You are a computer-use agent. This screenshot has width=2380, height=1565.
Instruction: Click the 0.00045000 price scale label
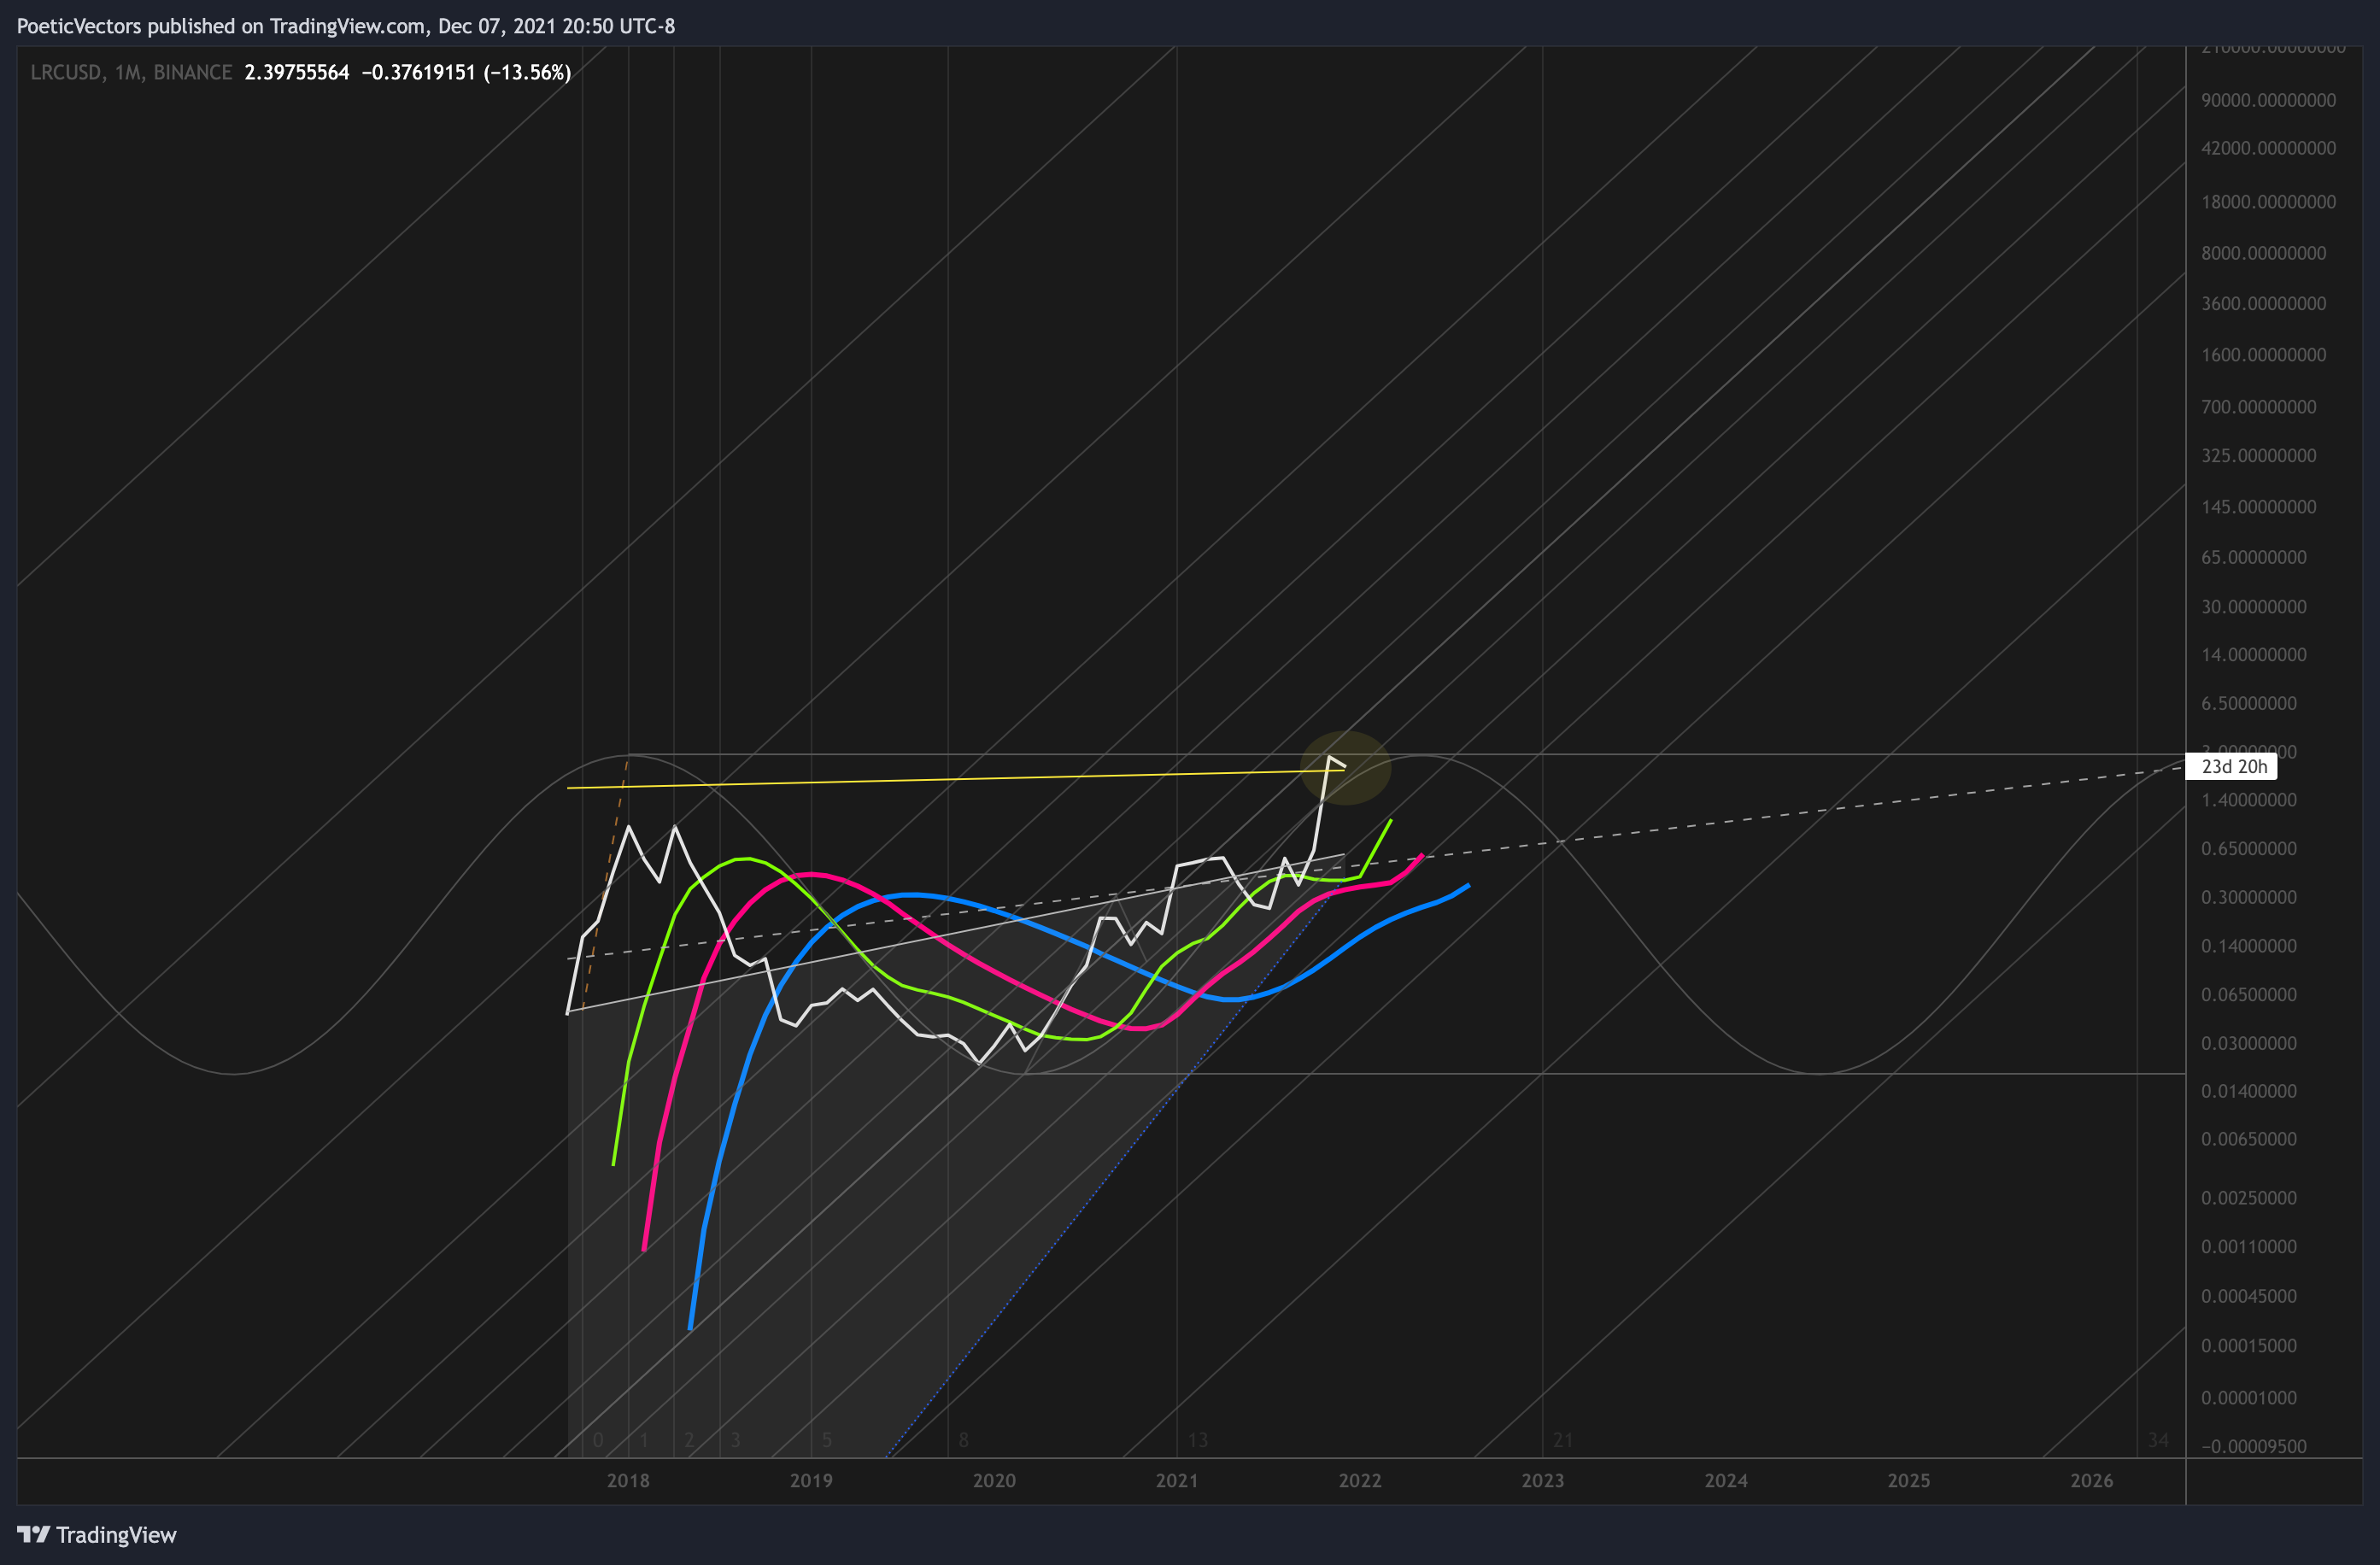(2248, 1296)
